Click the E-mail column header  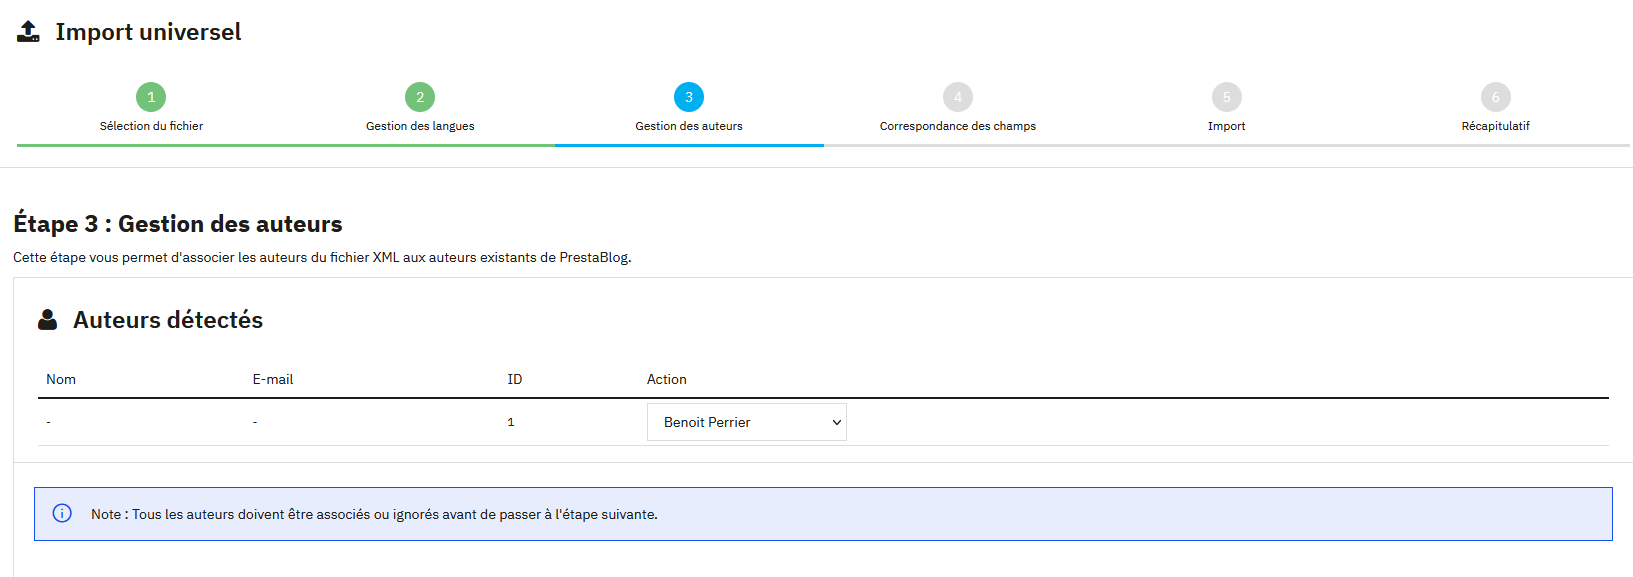273,379
